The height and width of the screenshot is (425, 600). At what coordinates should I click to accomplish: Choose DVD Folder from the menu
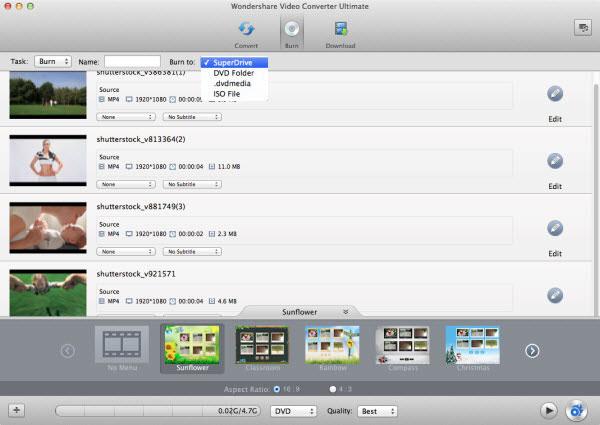(234, 73)
